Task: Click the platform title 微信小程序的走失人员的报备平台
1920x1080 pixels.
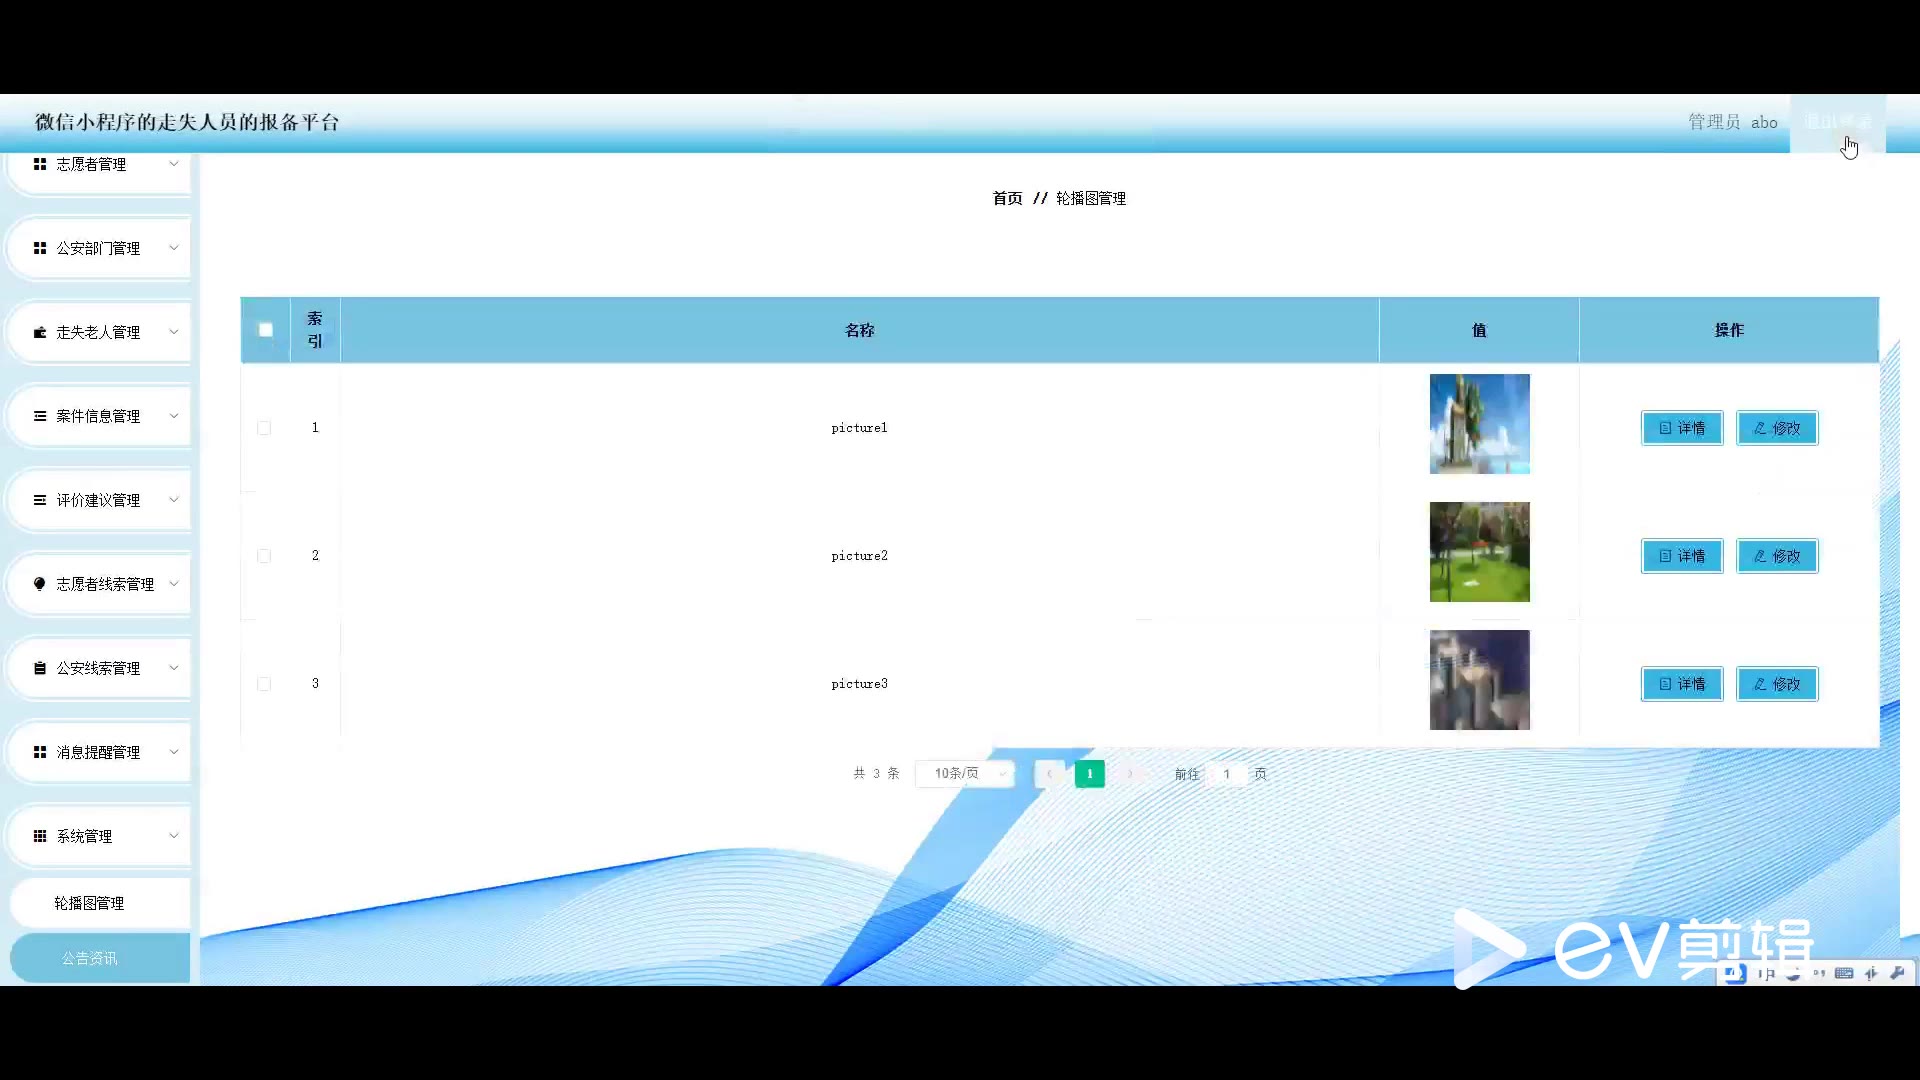Action: tap(187, 122)
